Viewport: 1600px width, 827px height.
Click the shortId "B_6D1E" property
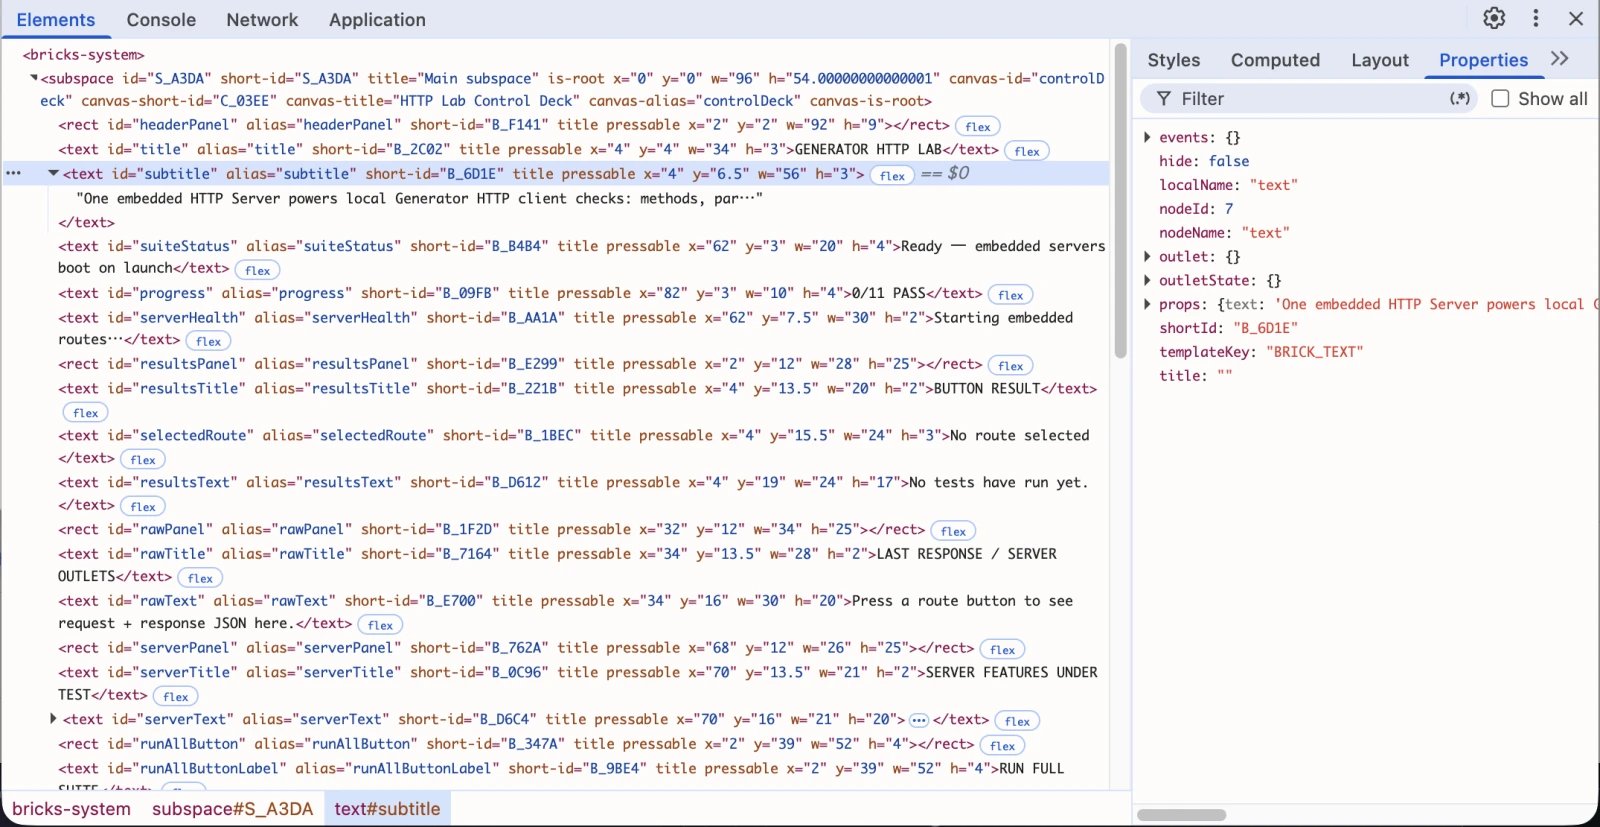tap(1228, 328)
